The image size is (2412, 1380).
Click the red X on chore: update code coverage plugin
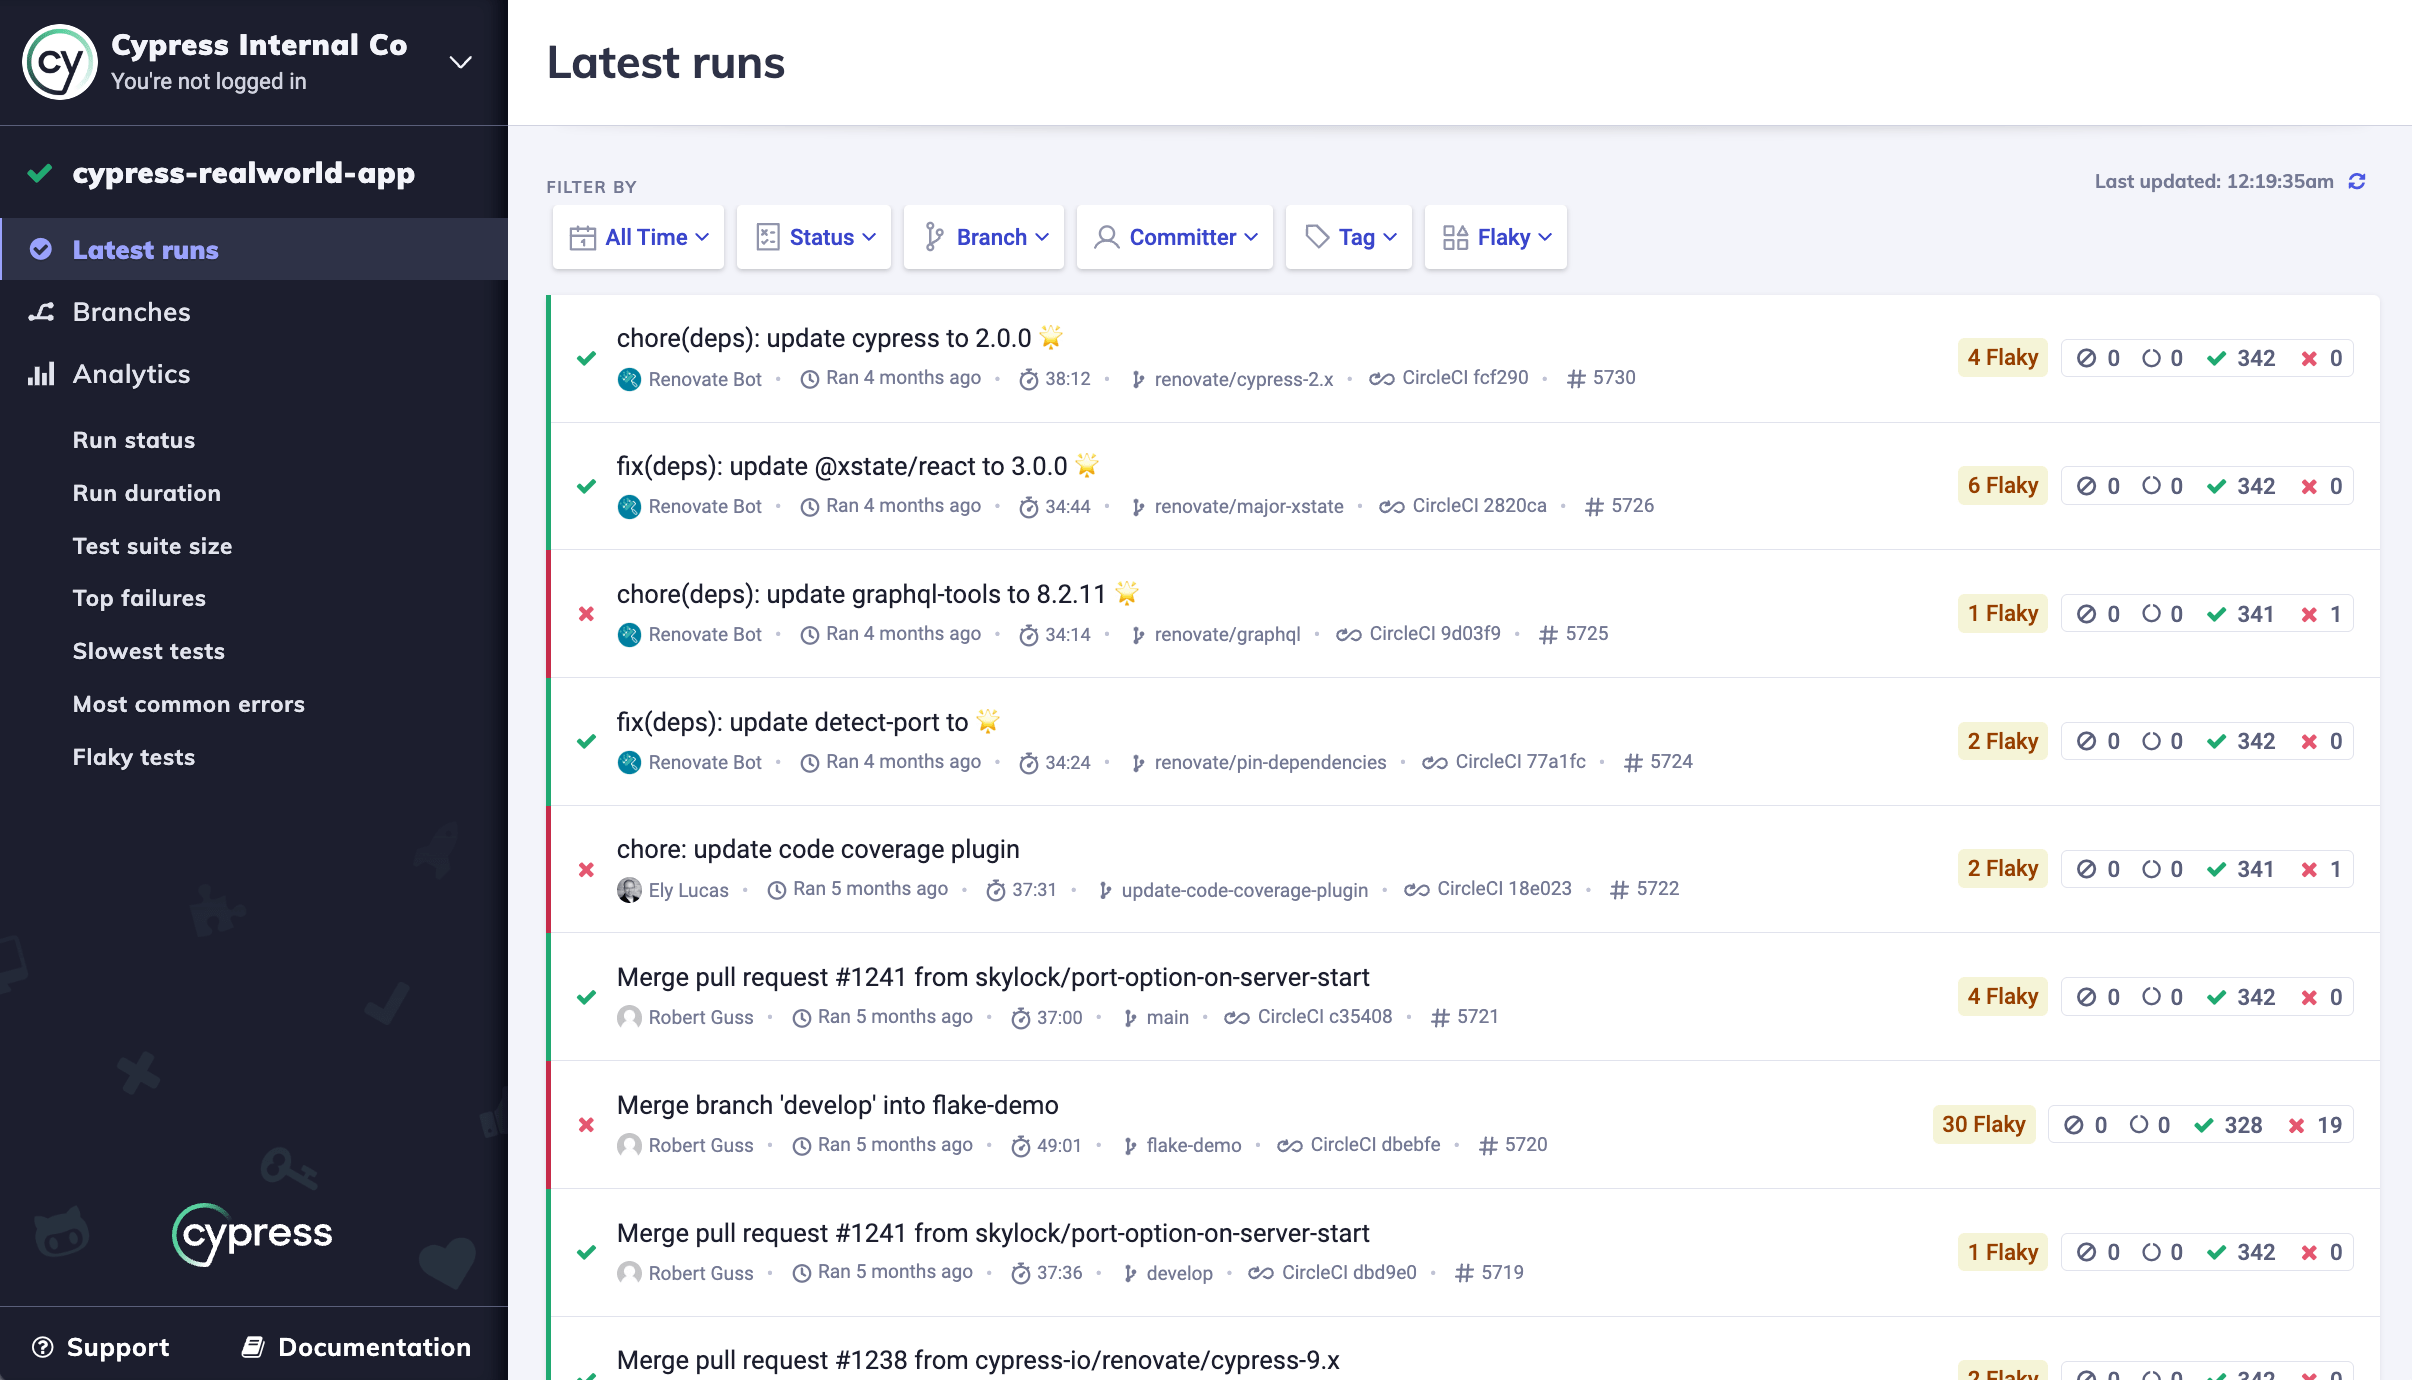click(x=586, y=869)
